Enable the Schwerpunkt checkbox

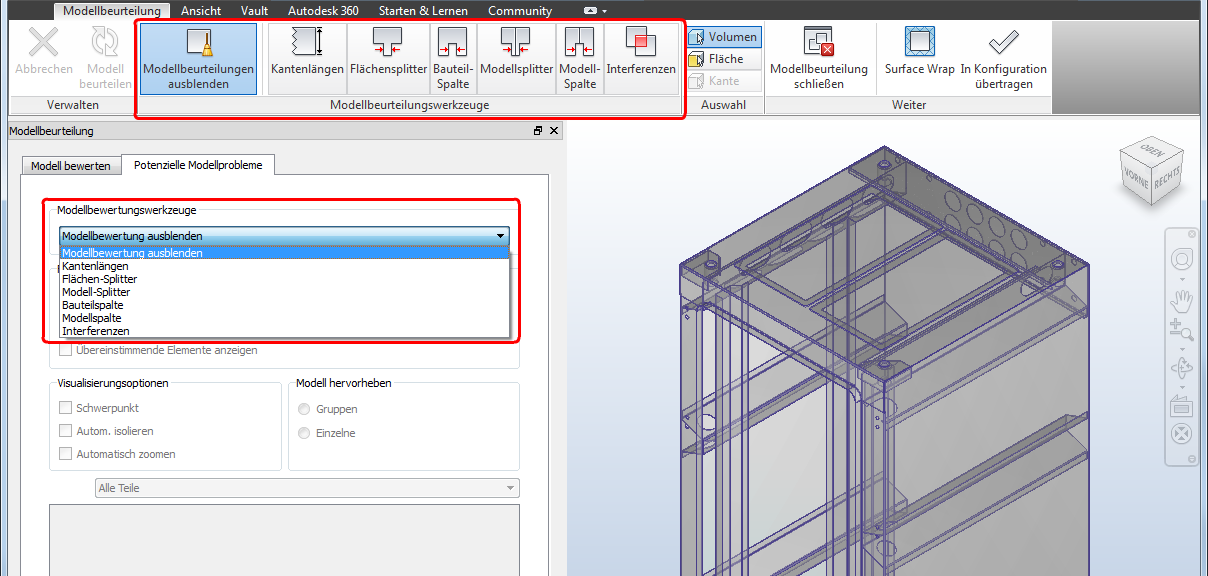click(x=66, y=408)
